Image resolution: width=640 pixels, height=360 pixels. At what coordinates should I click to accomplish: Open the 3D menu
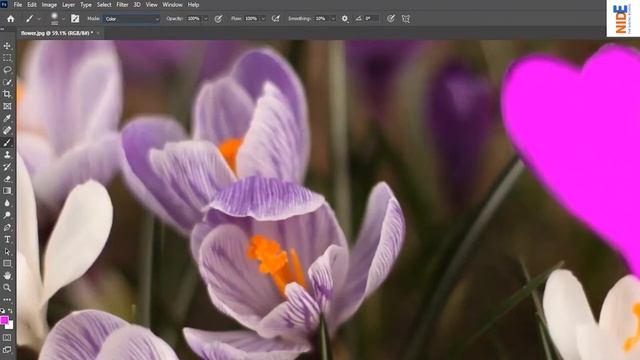137,5
